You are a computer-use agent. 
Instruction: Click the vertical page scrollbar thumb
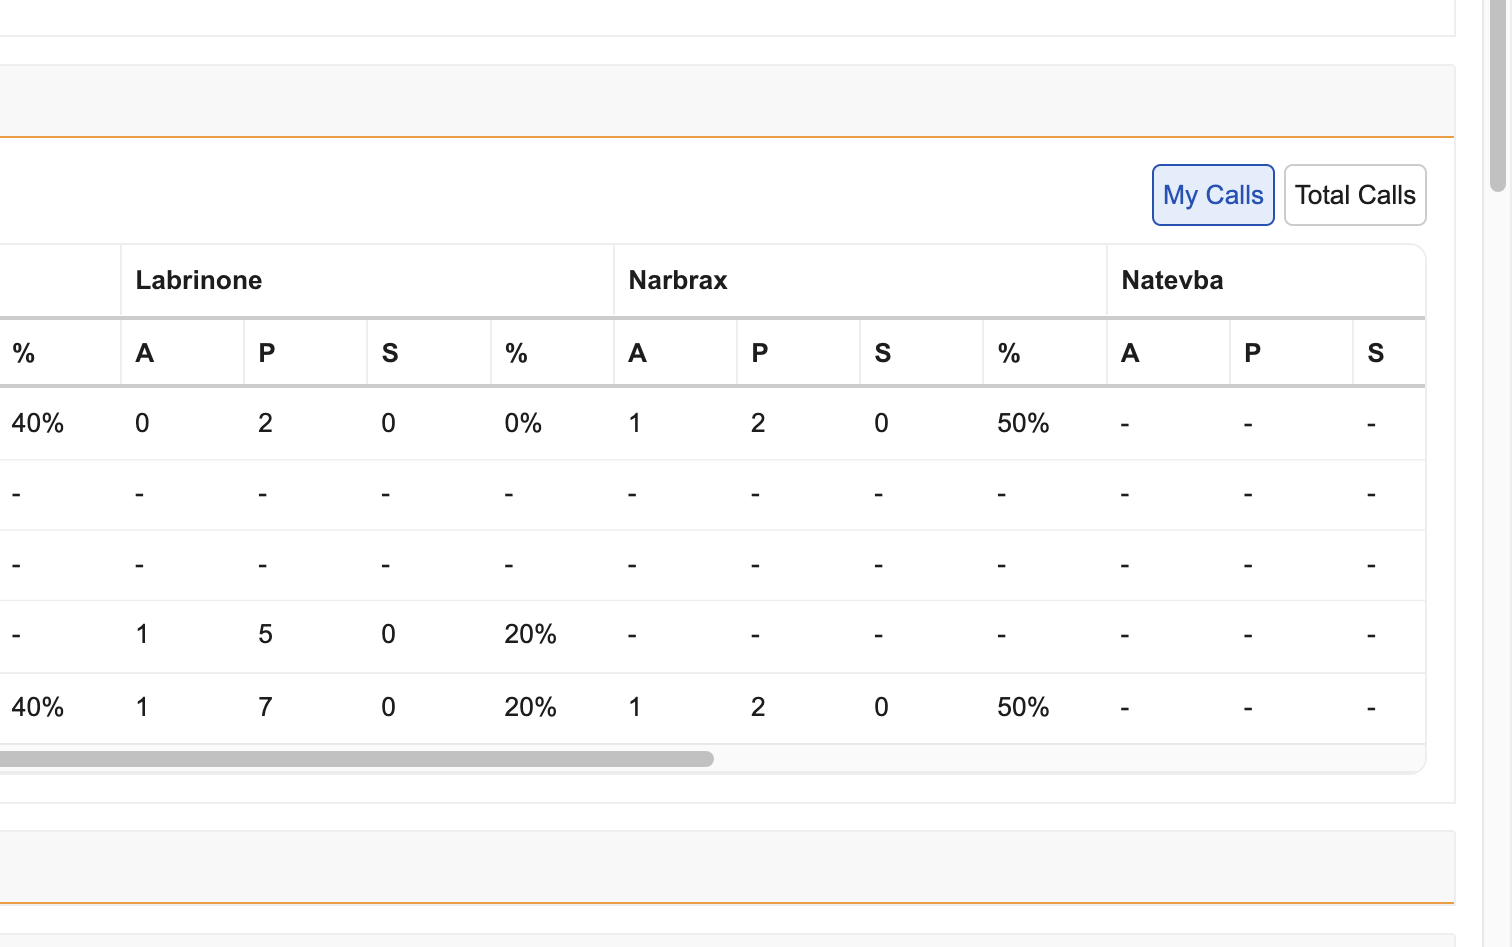coord(1497,95)
